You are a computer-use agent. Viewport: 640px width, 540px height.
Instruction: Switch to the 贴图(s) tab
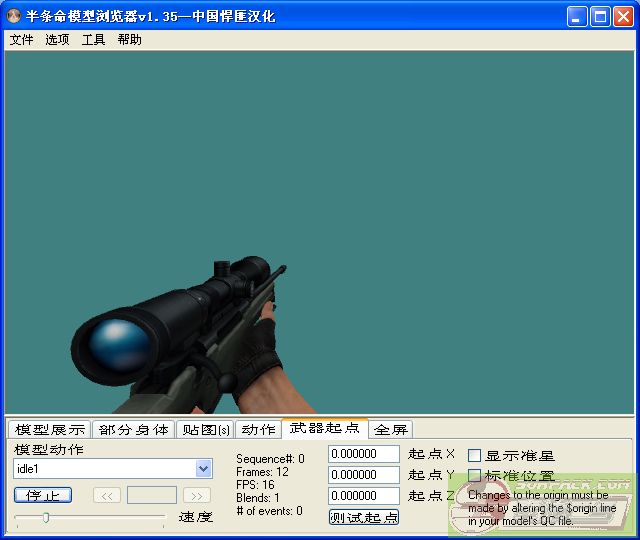point(205,429)
